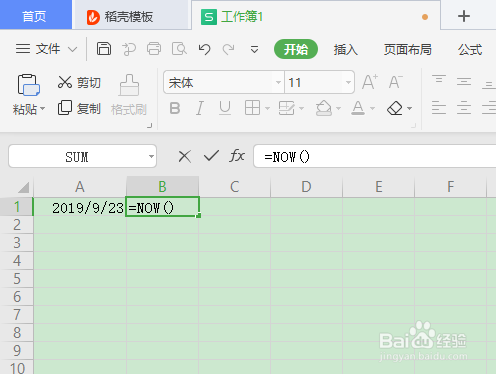Align text to vertical middle
Image resolution: width=496 pixels, height=374 pixels.
[464, 82]
